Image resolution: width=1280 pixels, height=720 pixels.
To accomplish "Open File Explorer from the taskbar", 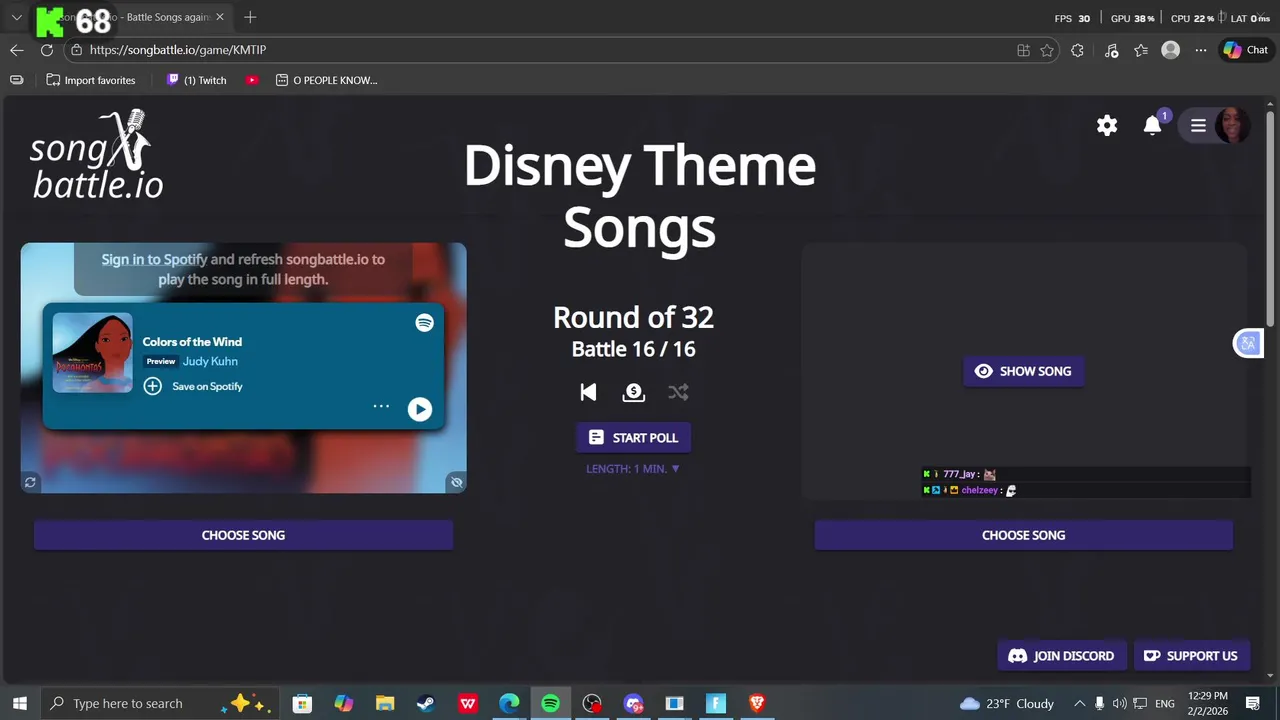I will click(x=385, y=703).
